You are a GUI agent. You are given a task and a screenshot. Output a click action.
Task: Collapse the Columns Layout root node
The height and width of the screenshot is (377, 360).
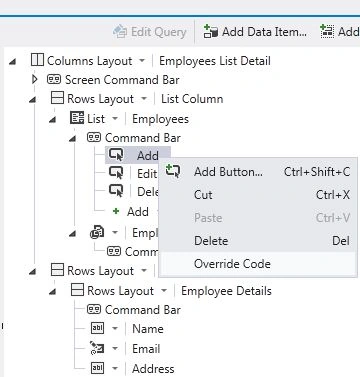13,61
